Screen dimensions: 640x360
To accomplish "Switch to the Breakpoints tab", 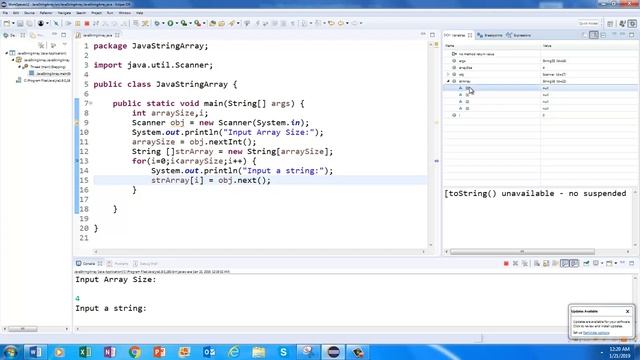I will click(490, 36).
